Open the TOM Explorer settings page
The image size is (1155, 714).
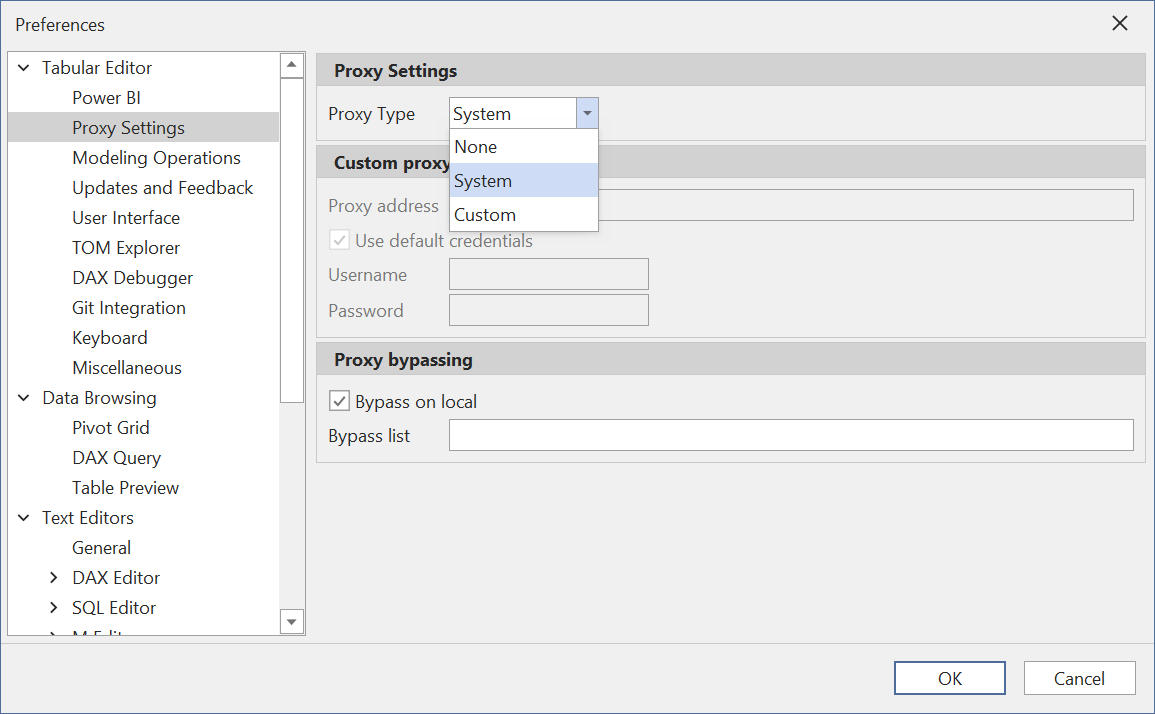pos(126,247)
